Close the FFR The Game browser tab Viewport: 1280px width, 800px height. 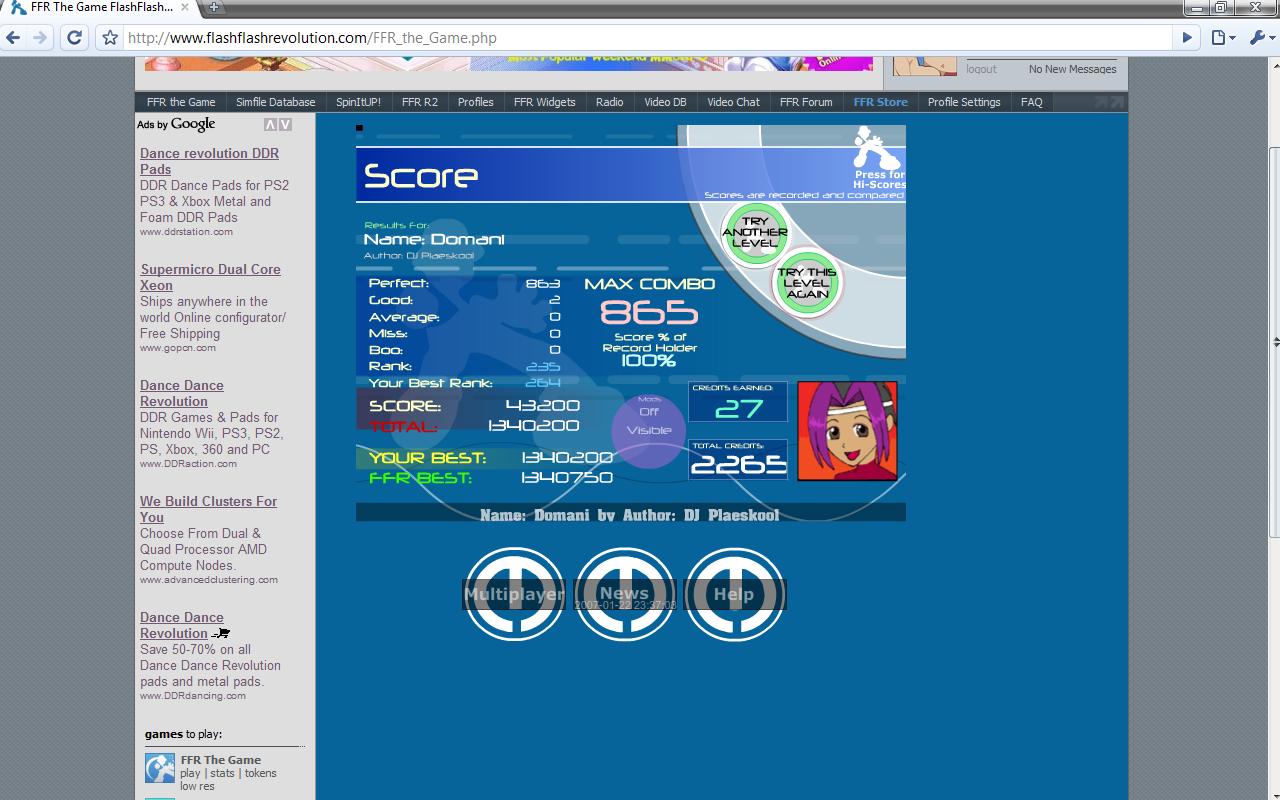(184, 7)
